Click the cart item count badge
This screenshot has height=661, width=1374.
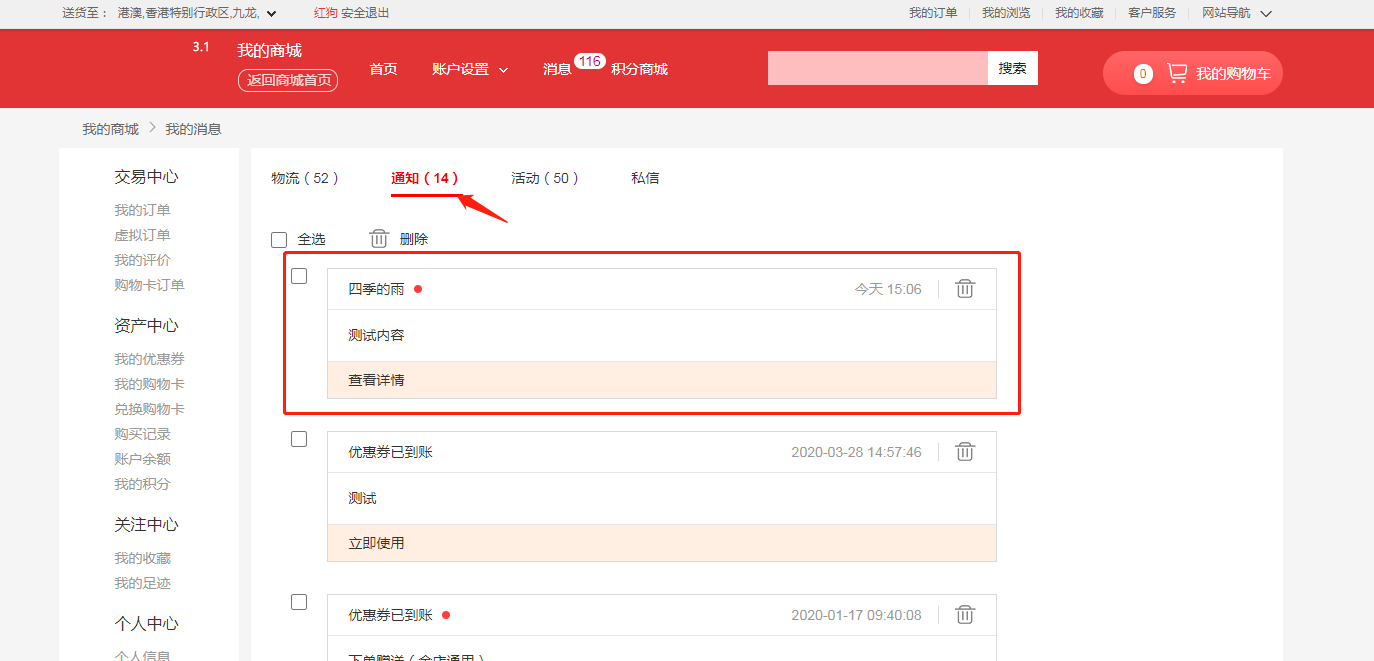coord(1143,74)
